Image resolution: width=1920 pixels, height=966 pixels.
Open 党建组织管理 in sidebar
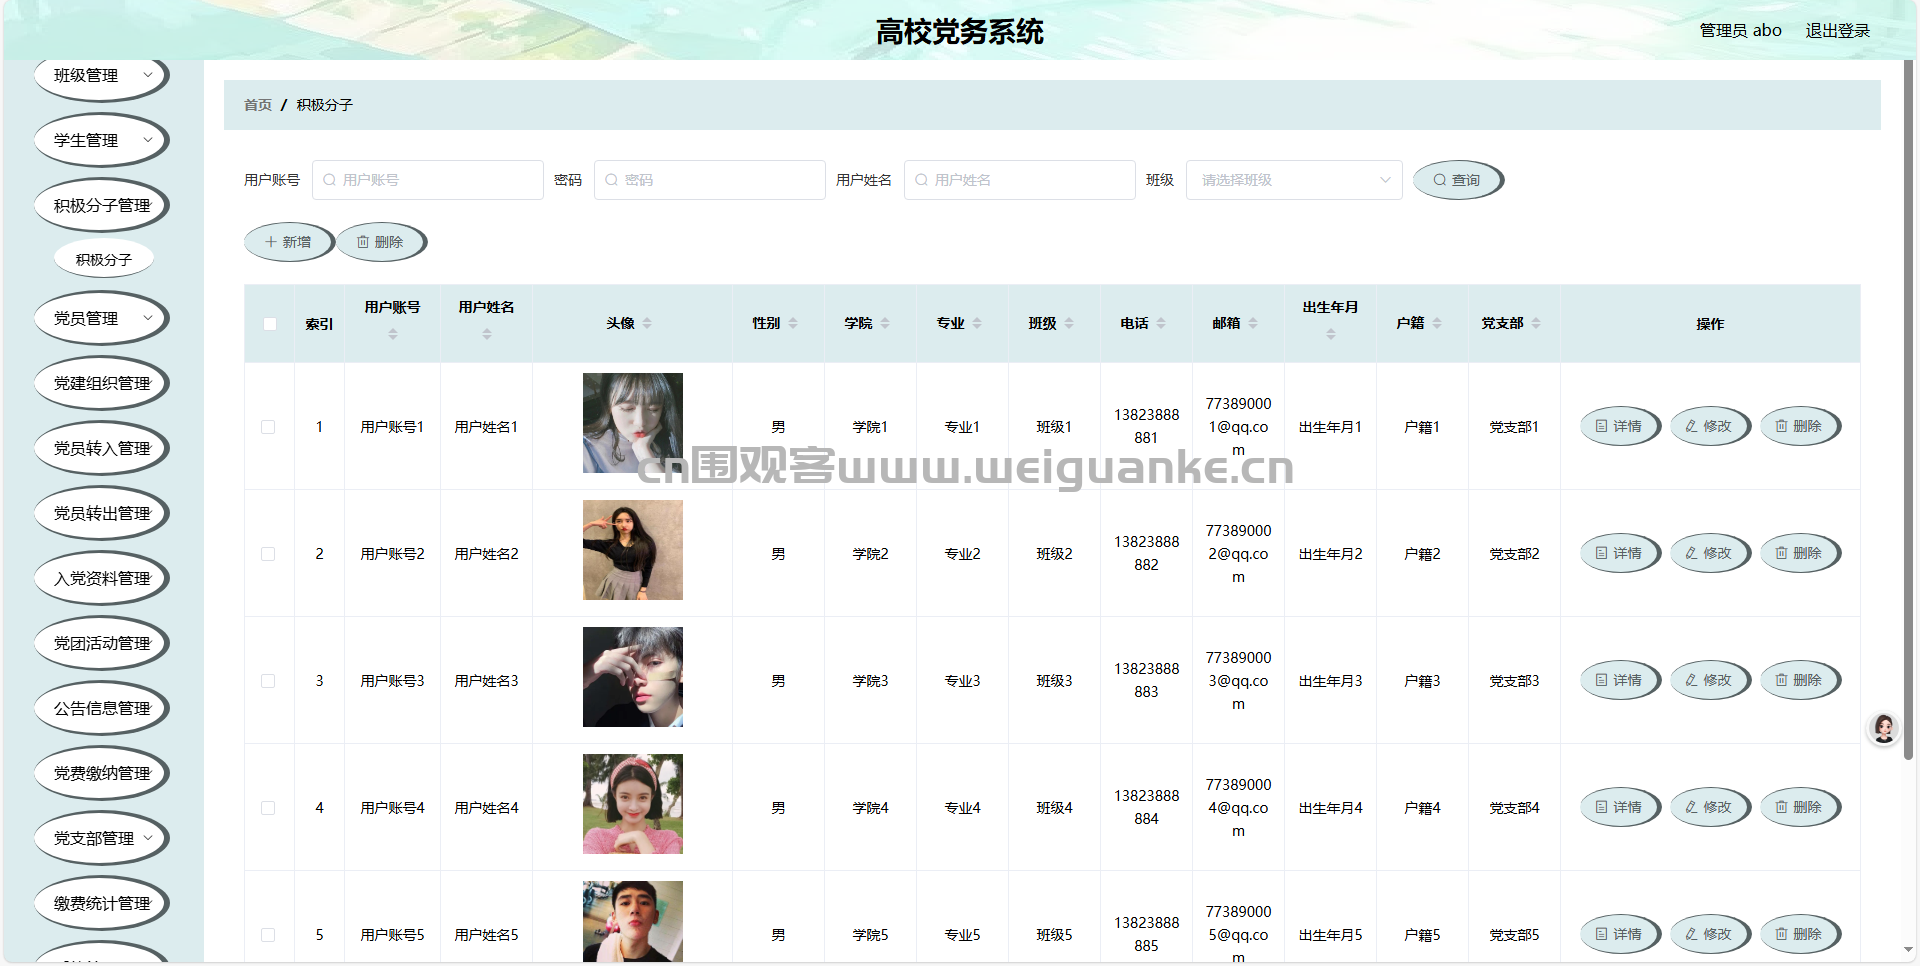coord(102,383)
